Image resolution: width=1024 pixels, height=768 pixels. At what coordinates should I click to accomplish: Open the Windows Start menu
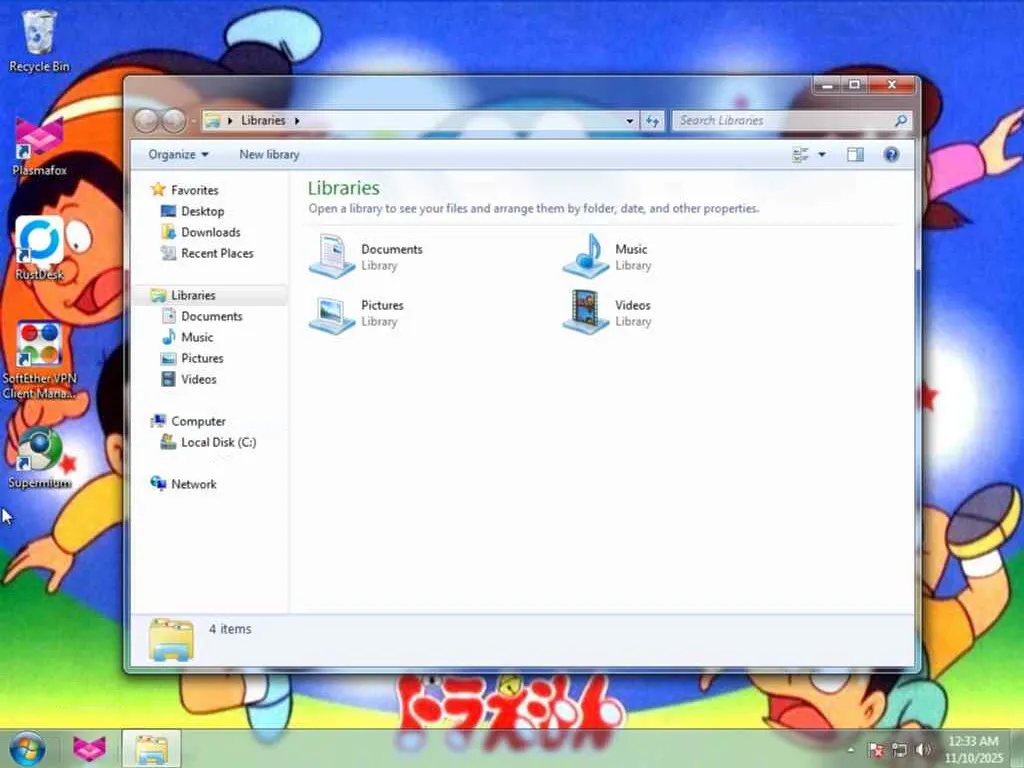(x=27, y=748)
